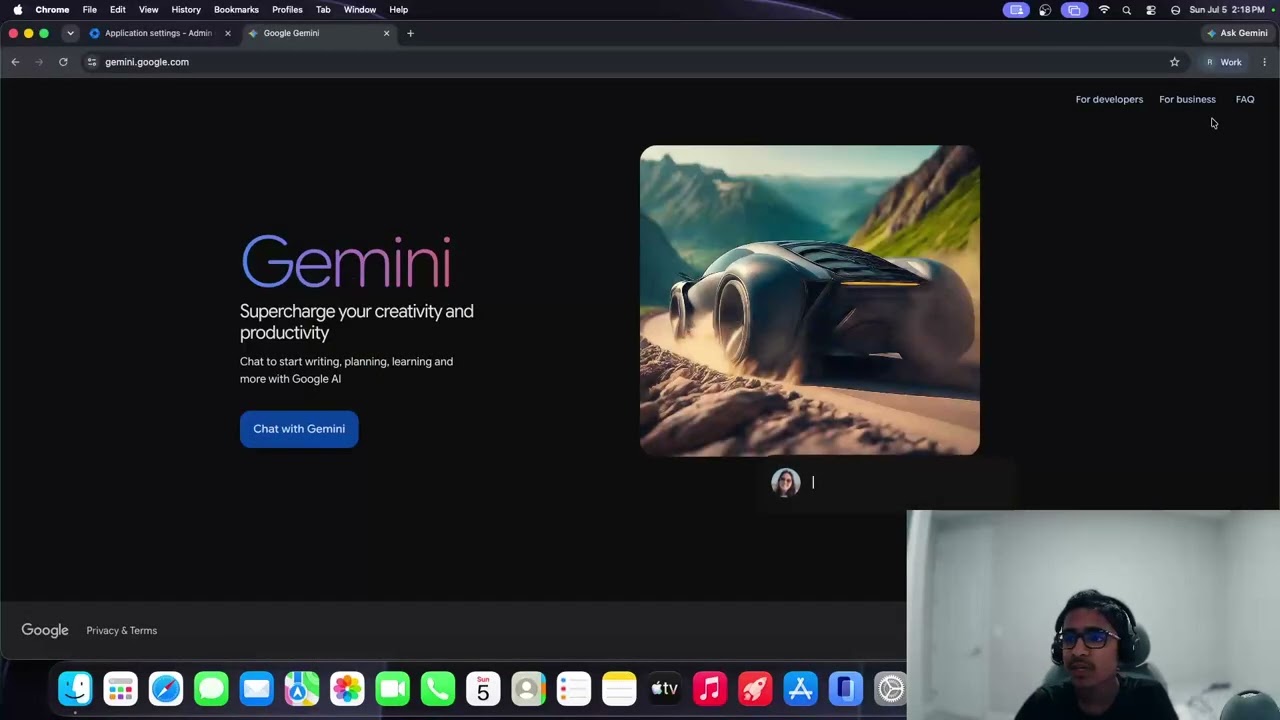Open the Profiles menu
This screenshot has height=720, width=1280.
(x=287, y=10)
